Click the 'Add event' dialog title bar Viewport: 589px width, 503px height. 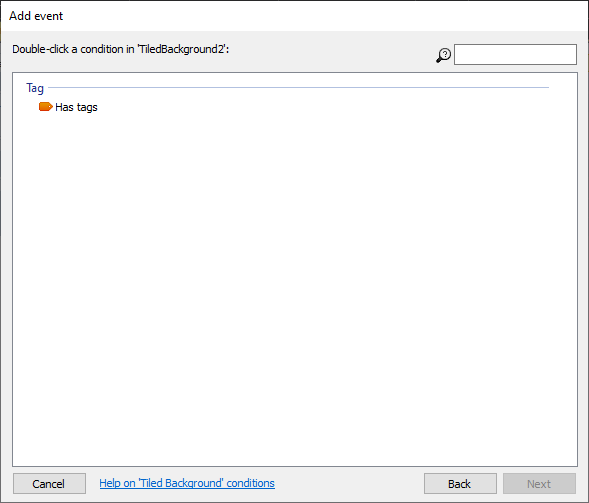click(294, 16)
